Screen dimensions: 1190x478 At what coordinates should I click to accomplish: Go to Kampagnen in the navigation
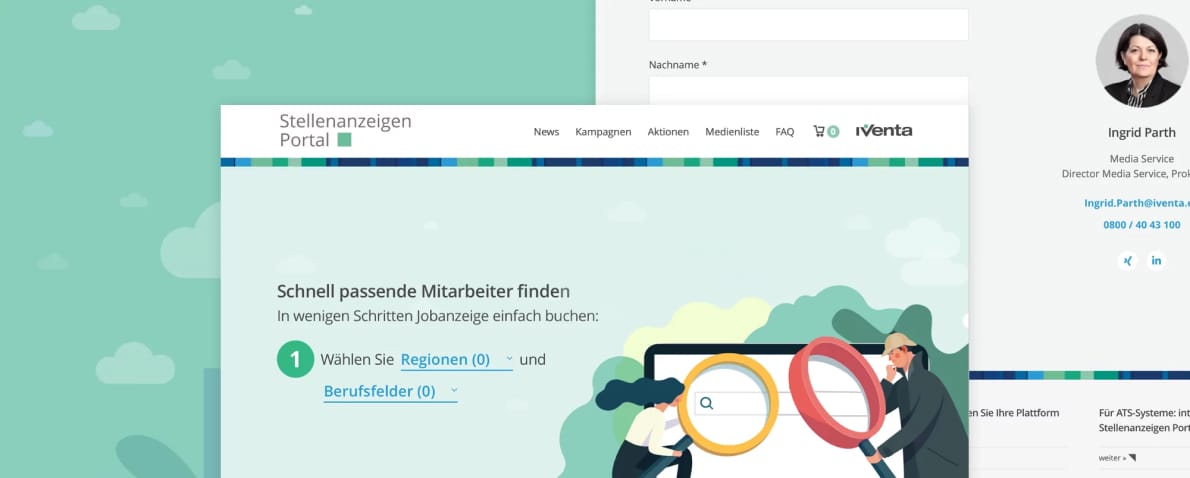(603, 131)
